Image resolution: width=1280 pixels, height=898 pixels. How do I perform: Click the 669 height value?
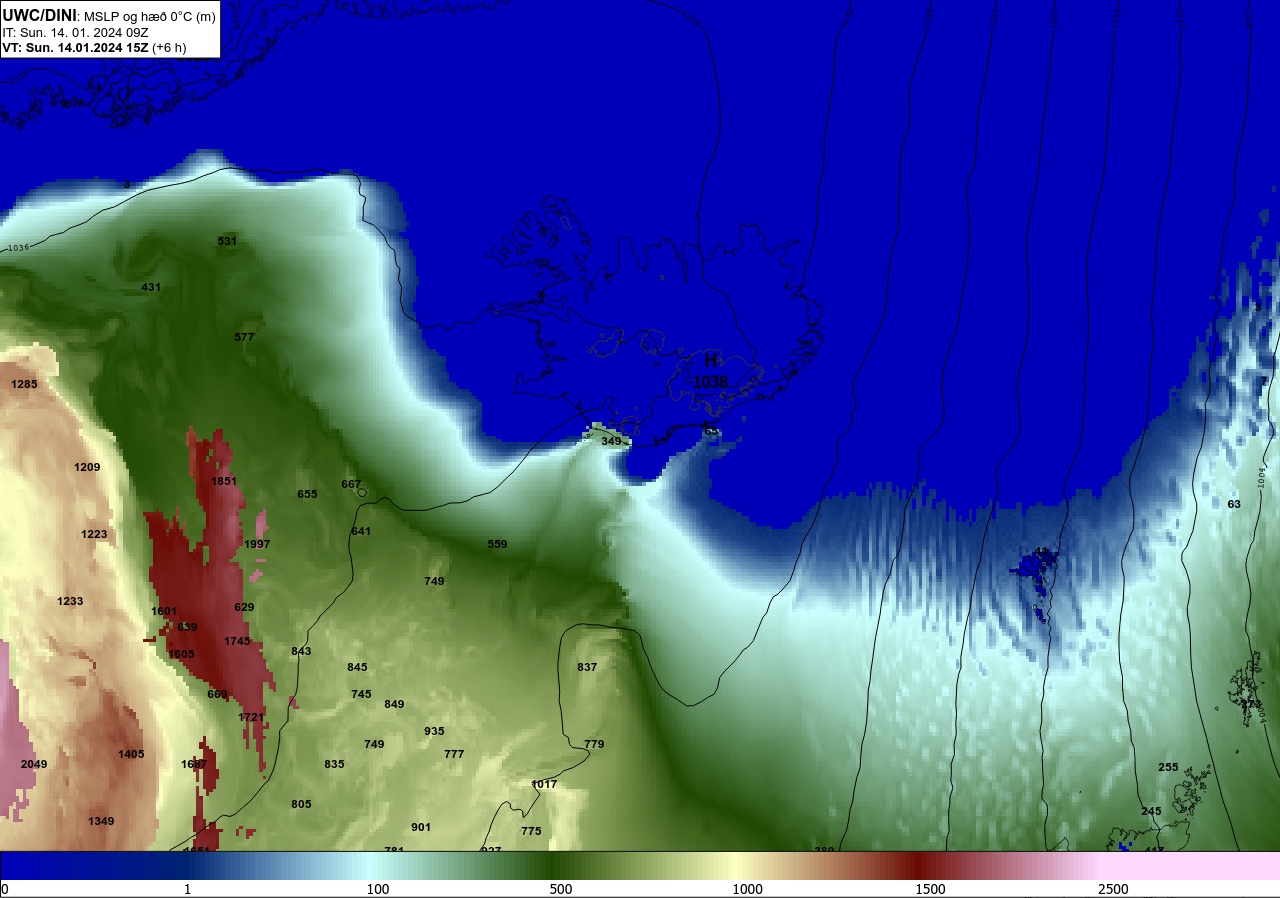pos(217,694)
